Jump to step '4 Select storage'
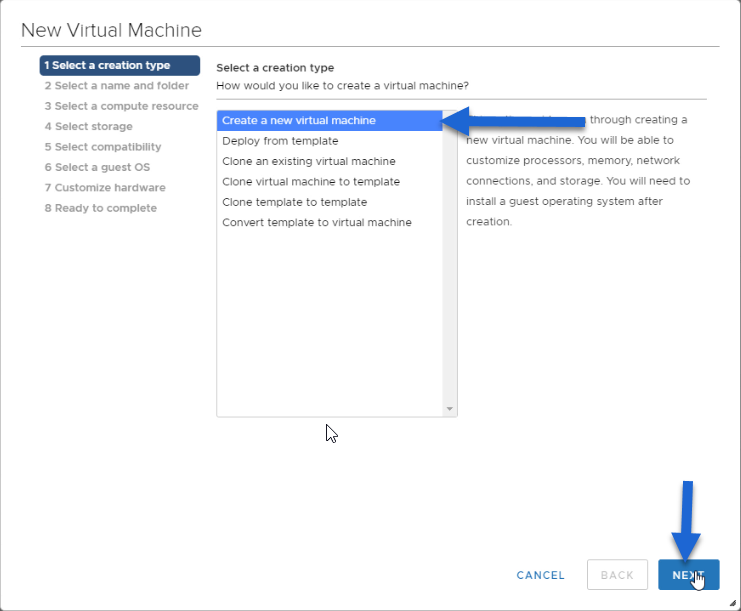741x611 pixels. click(89, 126)
